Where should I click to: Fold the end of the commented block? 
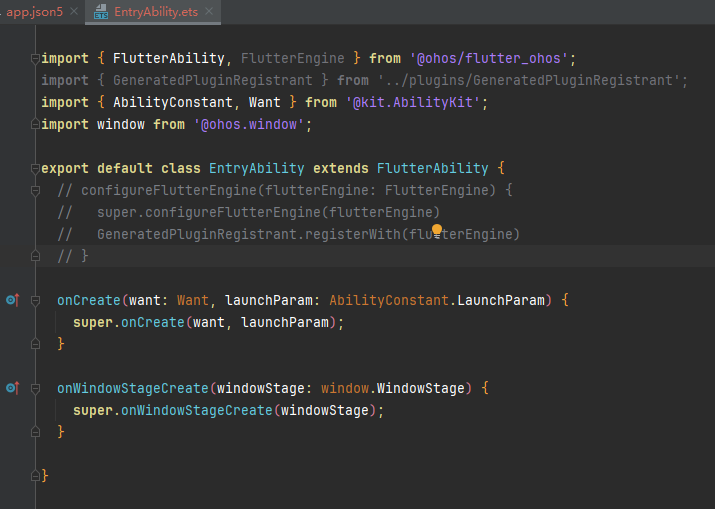point(35,256)
